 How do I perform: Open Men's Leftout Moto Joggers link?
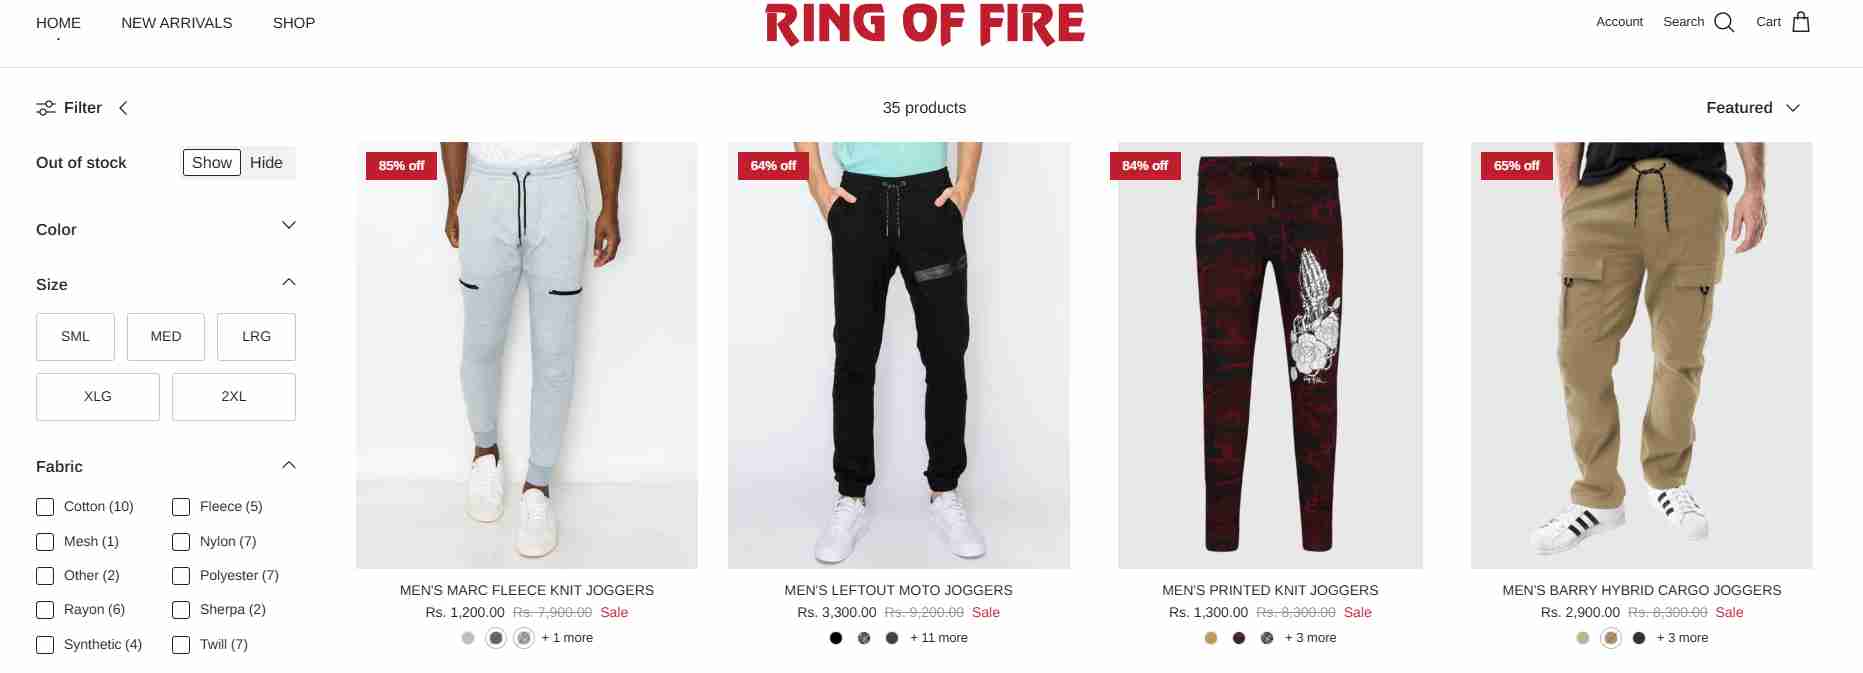(899, 590)
